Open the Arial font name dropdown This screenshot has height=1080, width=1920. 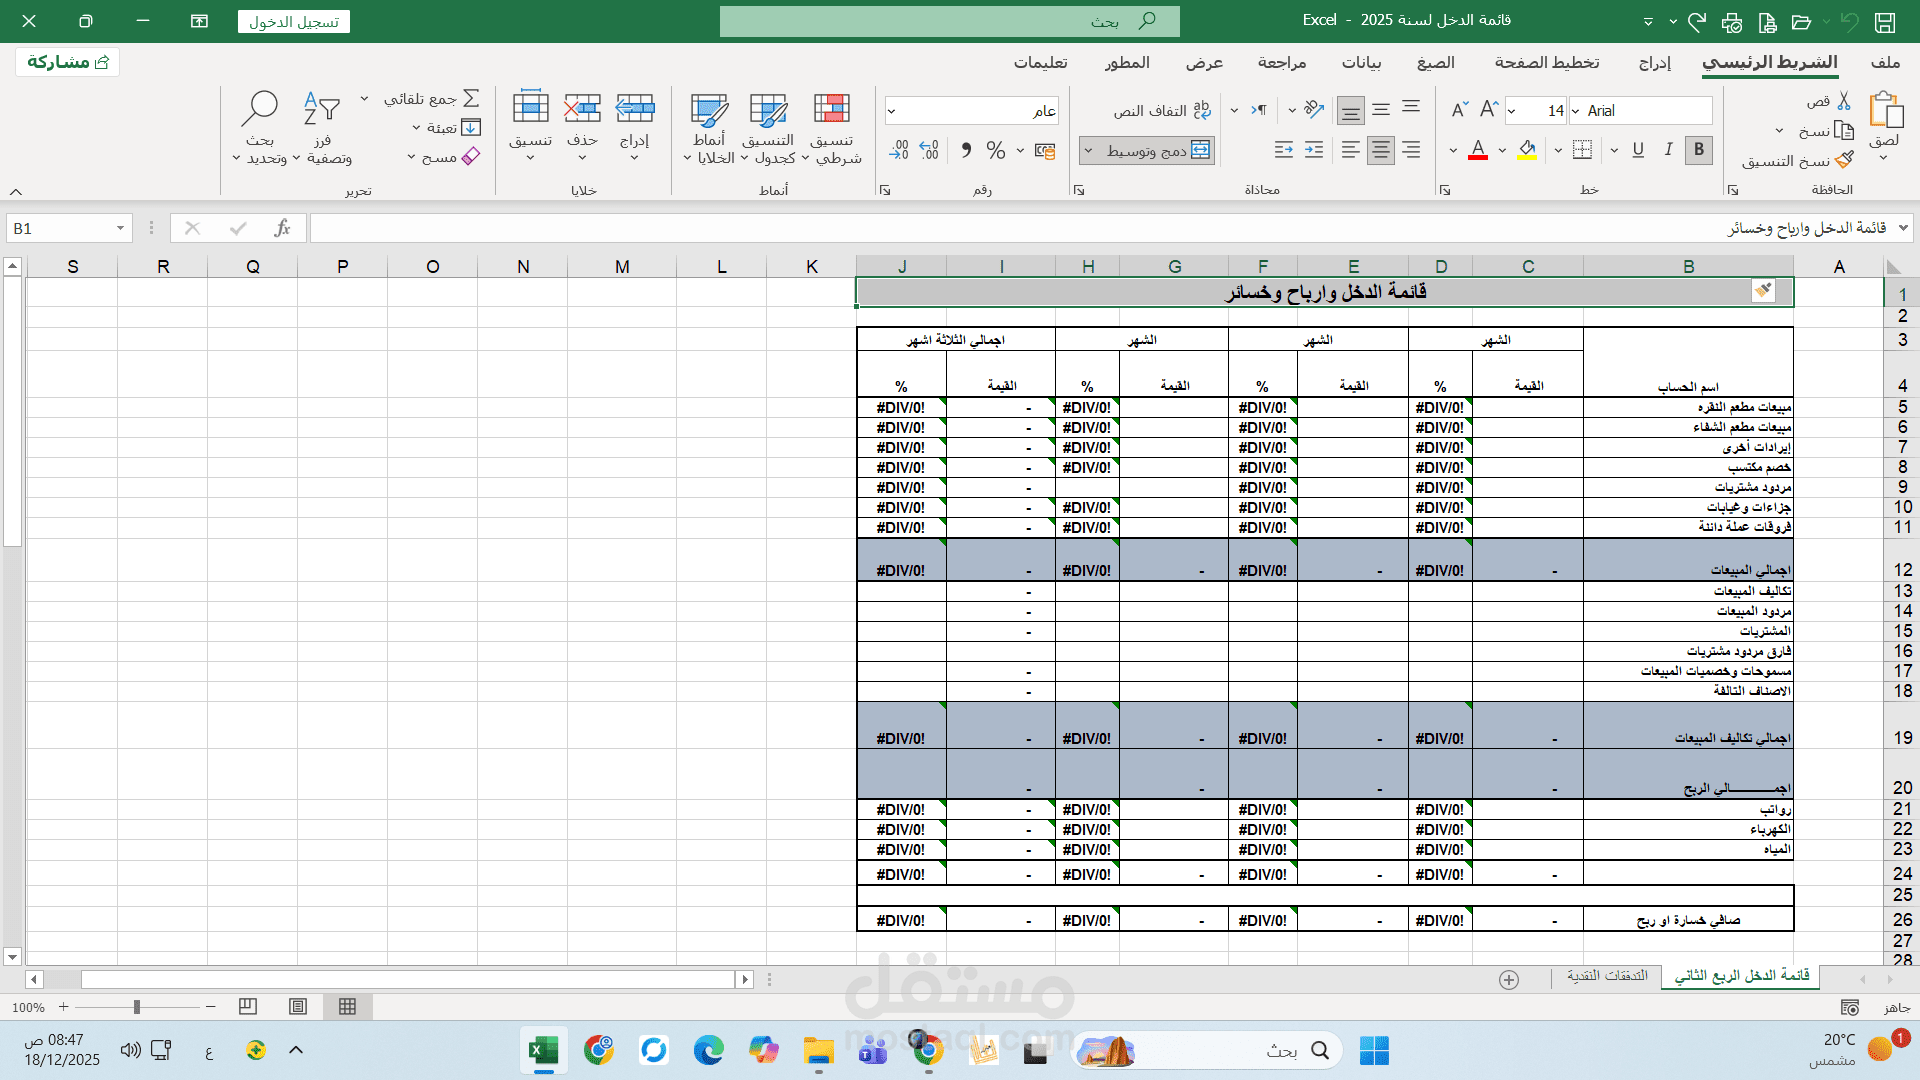[1576, 111]
